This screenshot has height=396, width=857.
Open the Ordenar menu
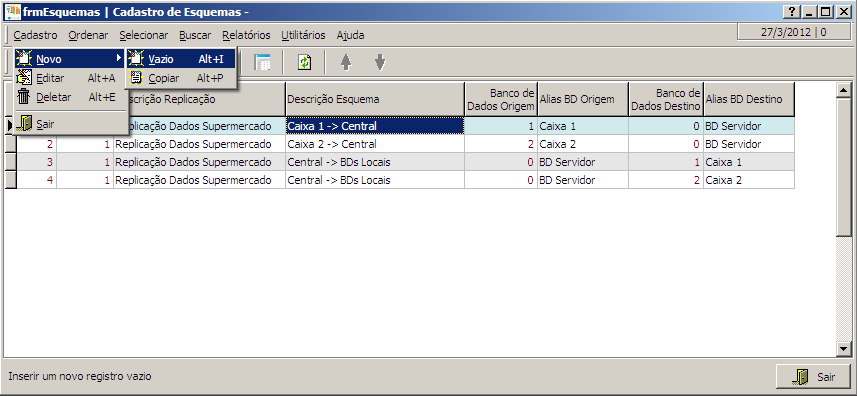[89, 35]
